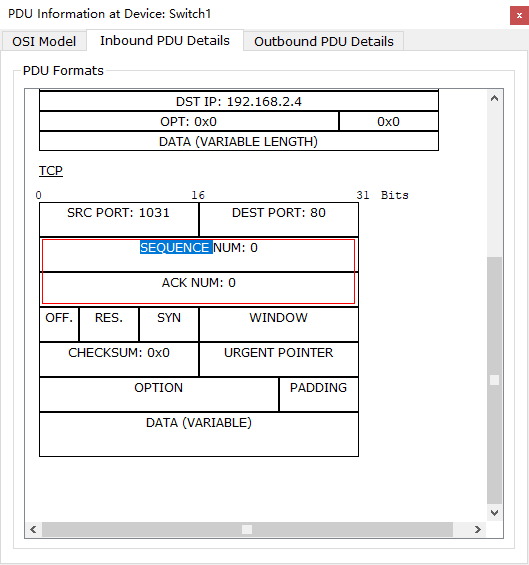This screenshot has height=565, width=529.
Task: Switch to the OSI Model tab
Action: tap(44, 41)
